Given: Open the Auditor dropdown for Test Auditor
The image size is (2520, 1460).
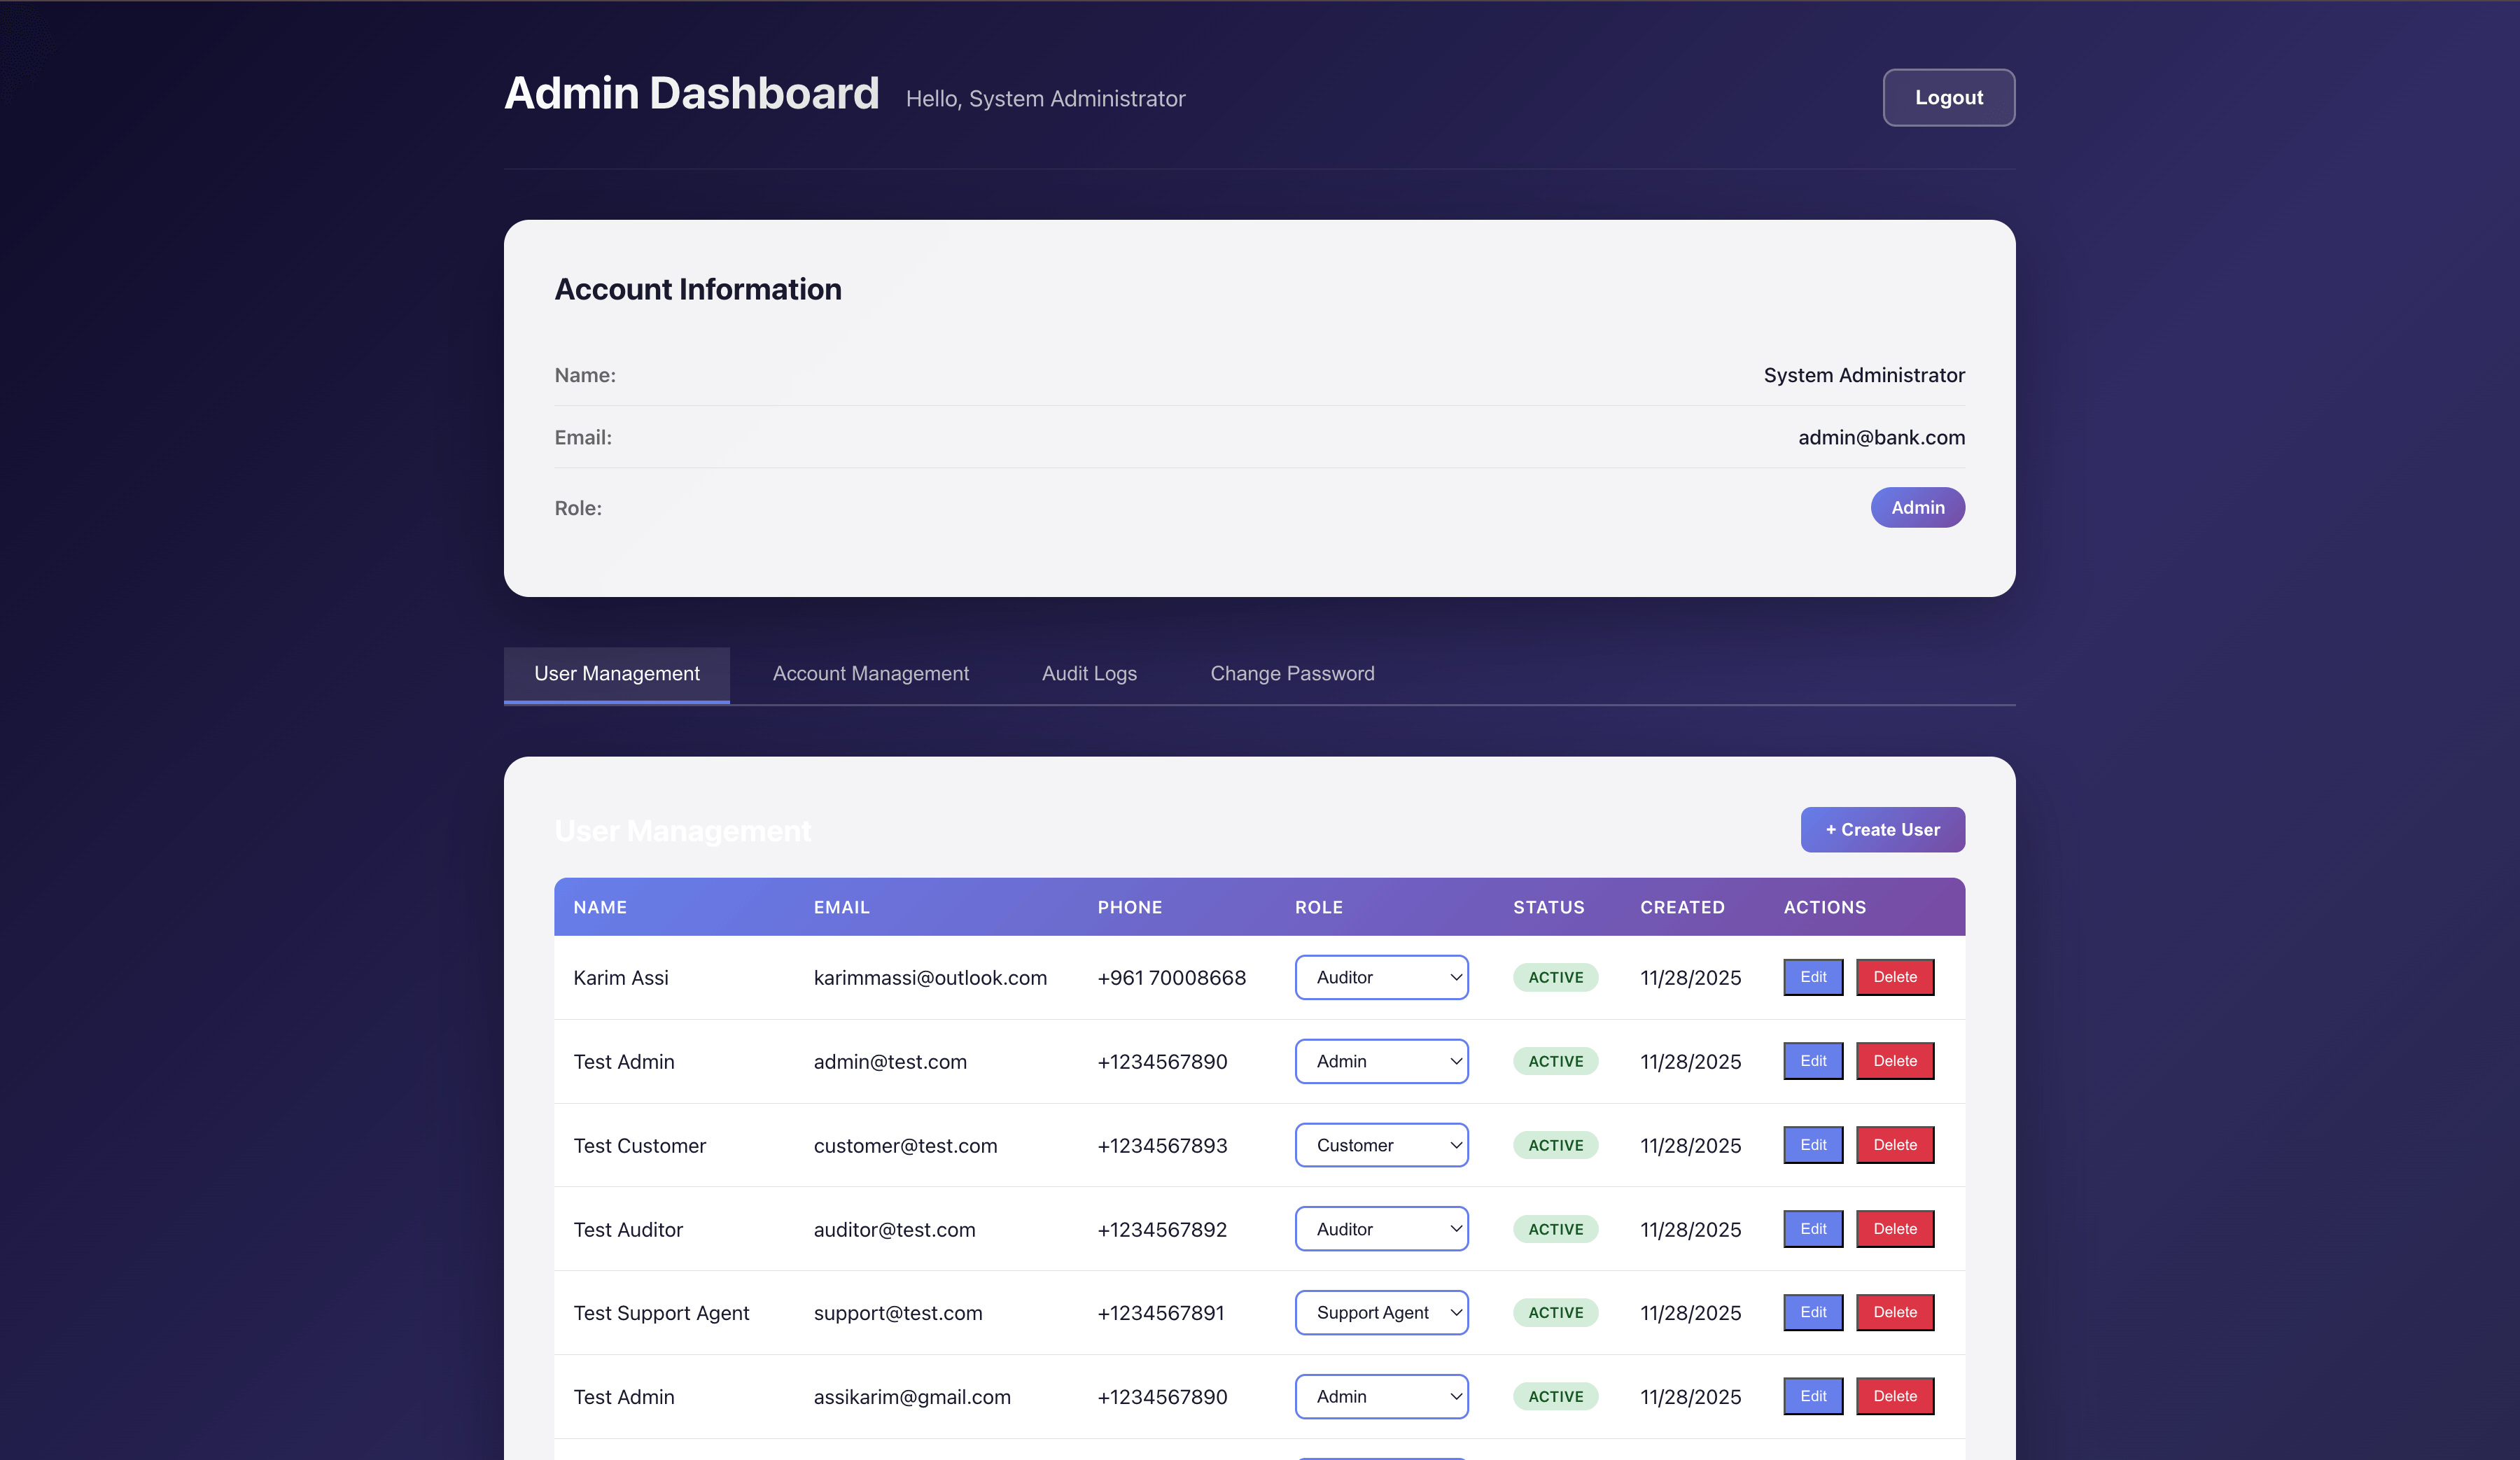Looking at the screenshot, I should click(1381, 1229).
